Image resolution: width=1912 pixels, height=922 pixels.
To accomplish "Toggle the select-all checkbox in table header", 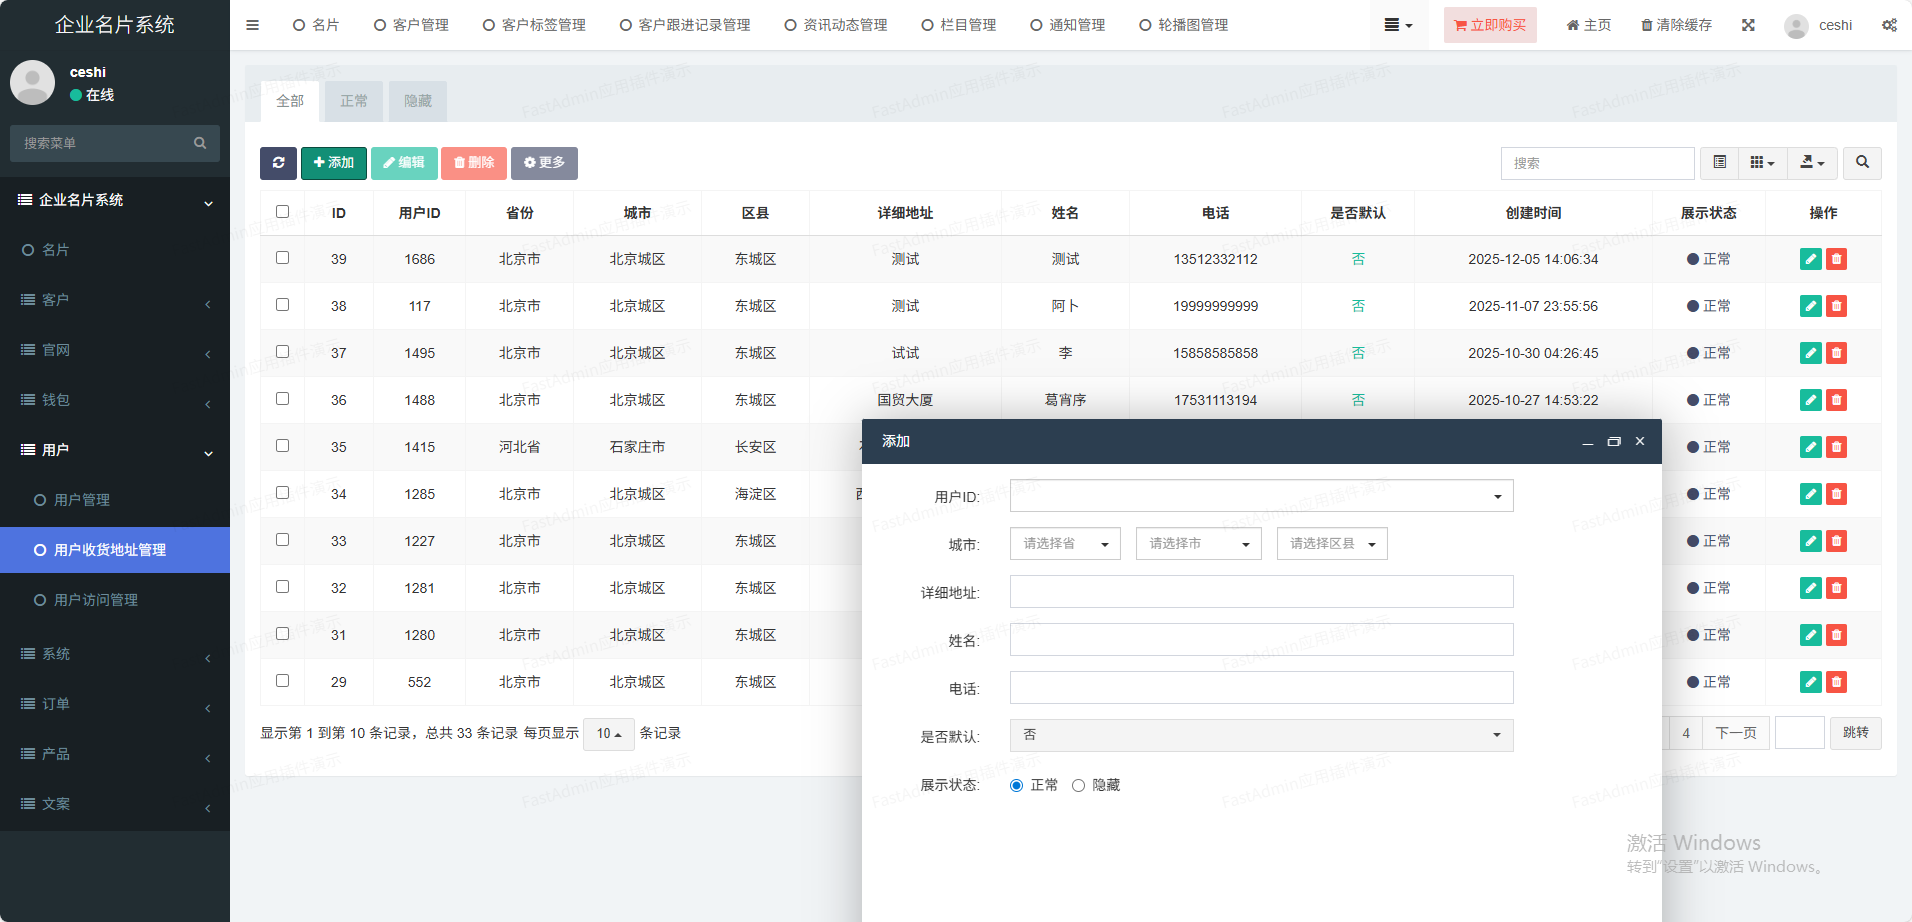I will click(x=282, y=212).
